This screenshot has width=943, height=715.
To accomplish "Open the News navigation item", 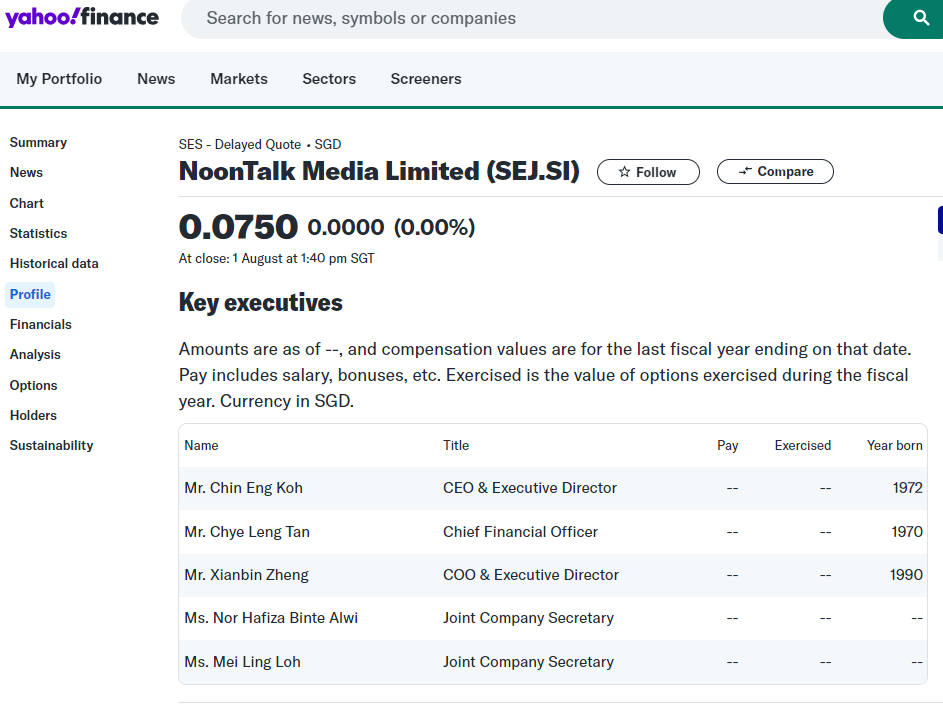I will [156, 79].
